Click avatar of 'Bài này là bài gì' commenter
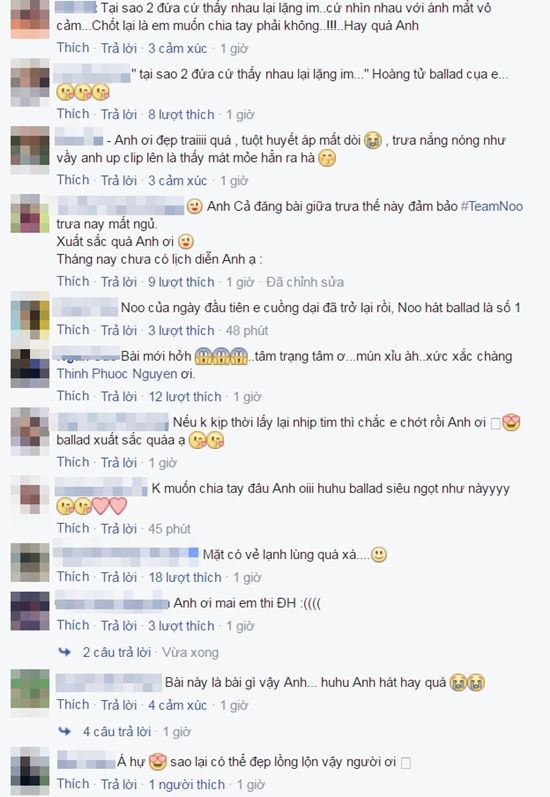The image size is (550, 797). (x=30, y=689)
